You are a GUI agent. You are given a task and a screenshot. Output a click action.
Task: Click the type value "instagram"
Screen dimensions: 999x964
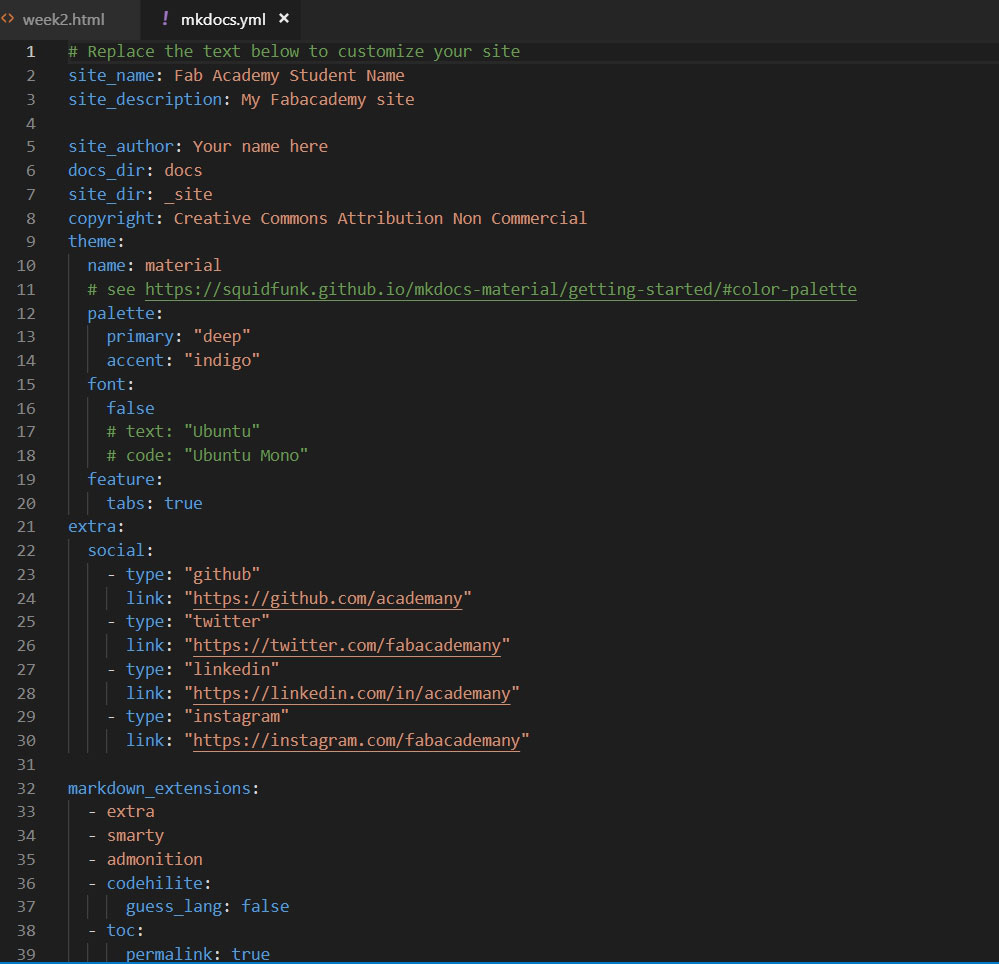click(x=236, y=717)
